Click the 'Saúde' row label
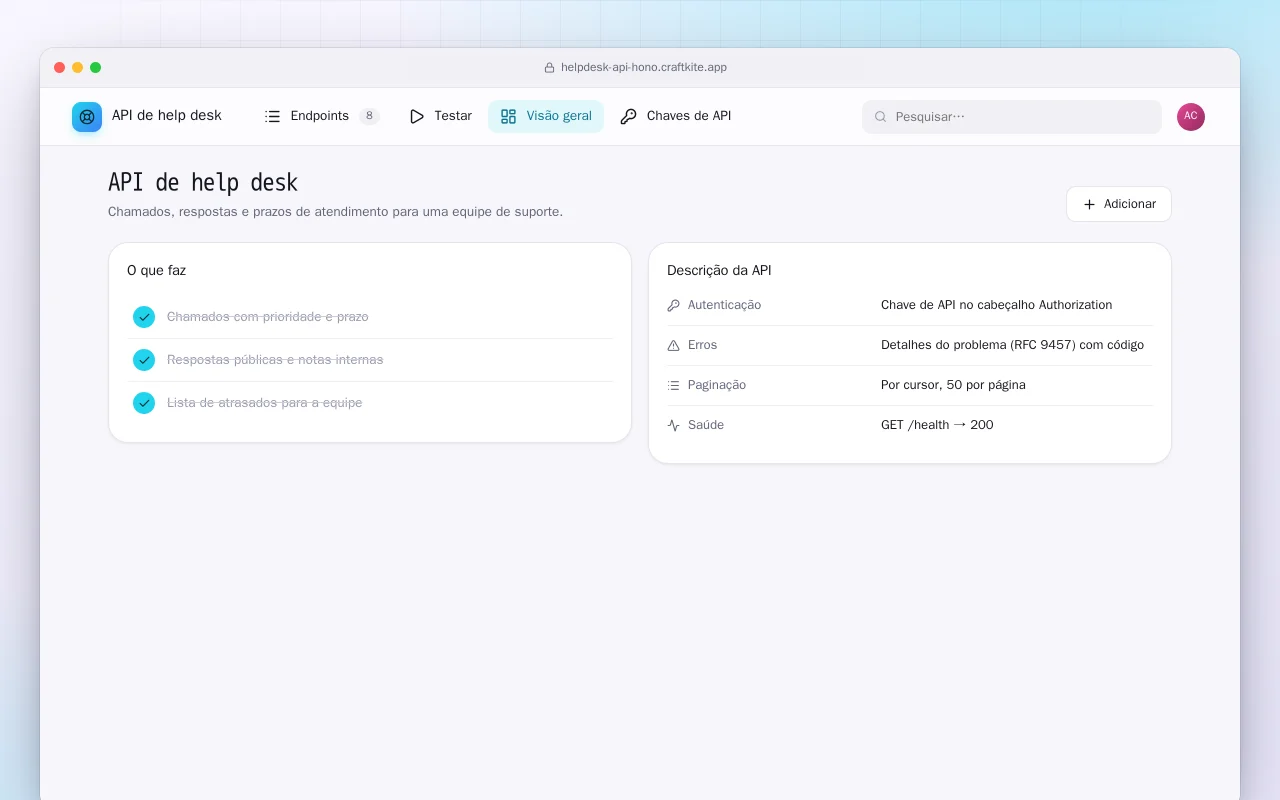Viewport: 1280px width, 800px height. pyautogui.click(x=706, y=425)
